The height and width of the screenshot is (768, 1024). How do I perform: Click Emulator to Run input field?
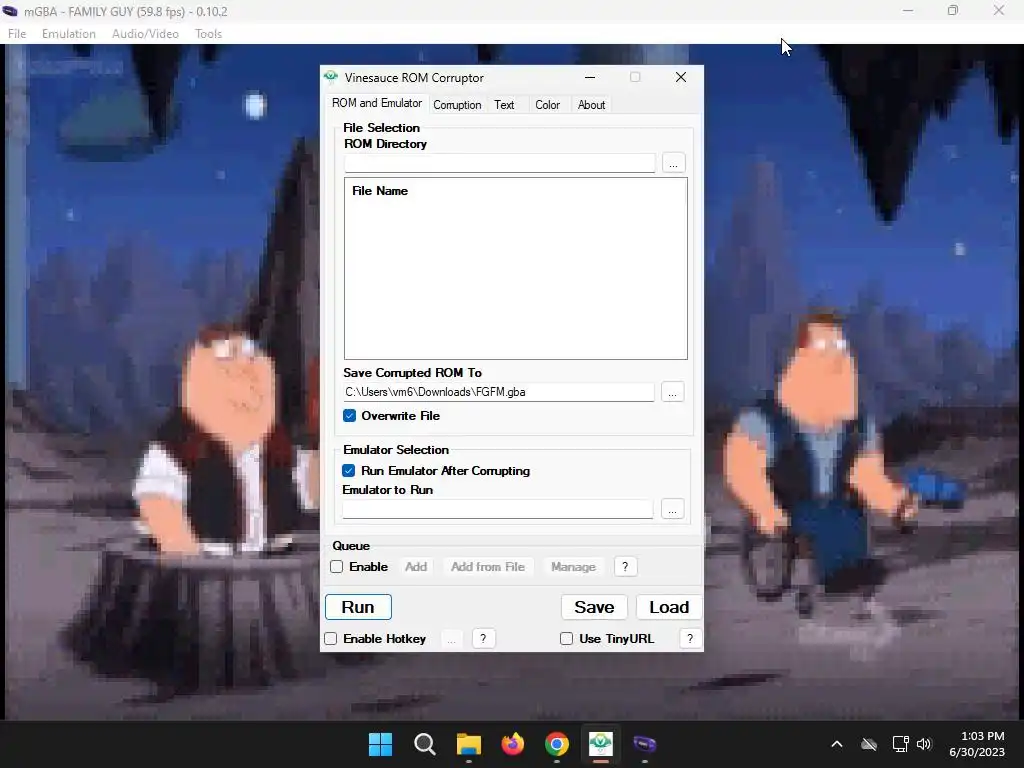click(498, 509)
